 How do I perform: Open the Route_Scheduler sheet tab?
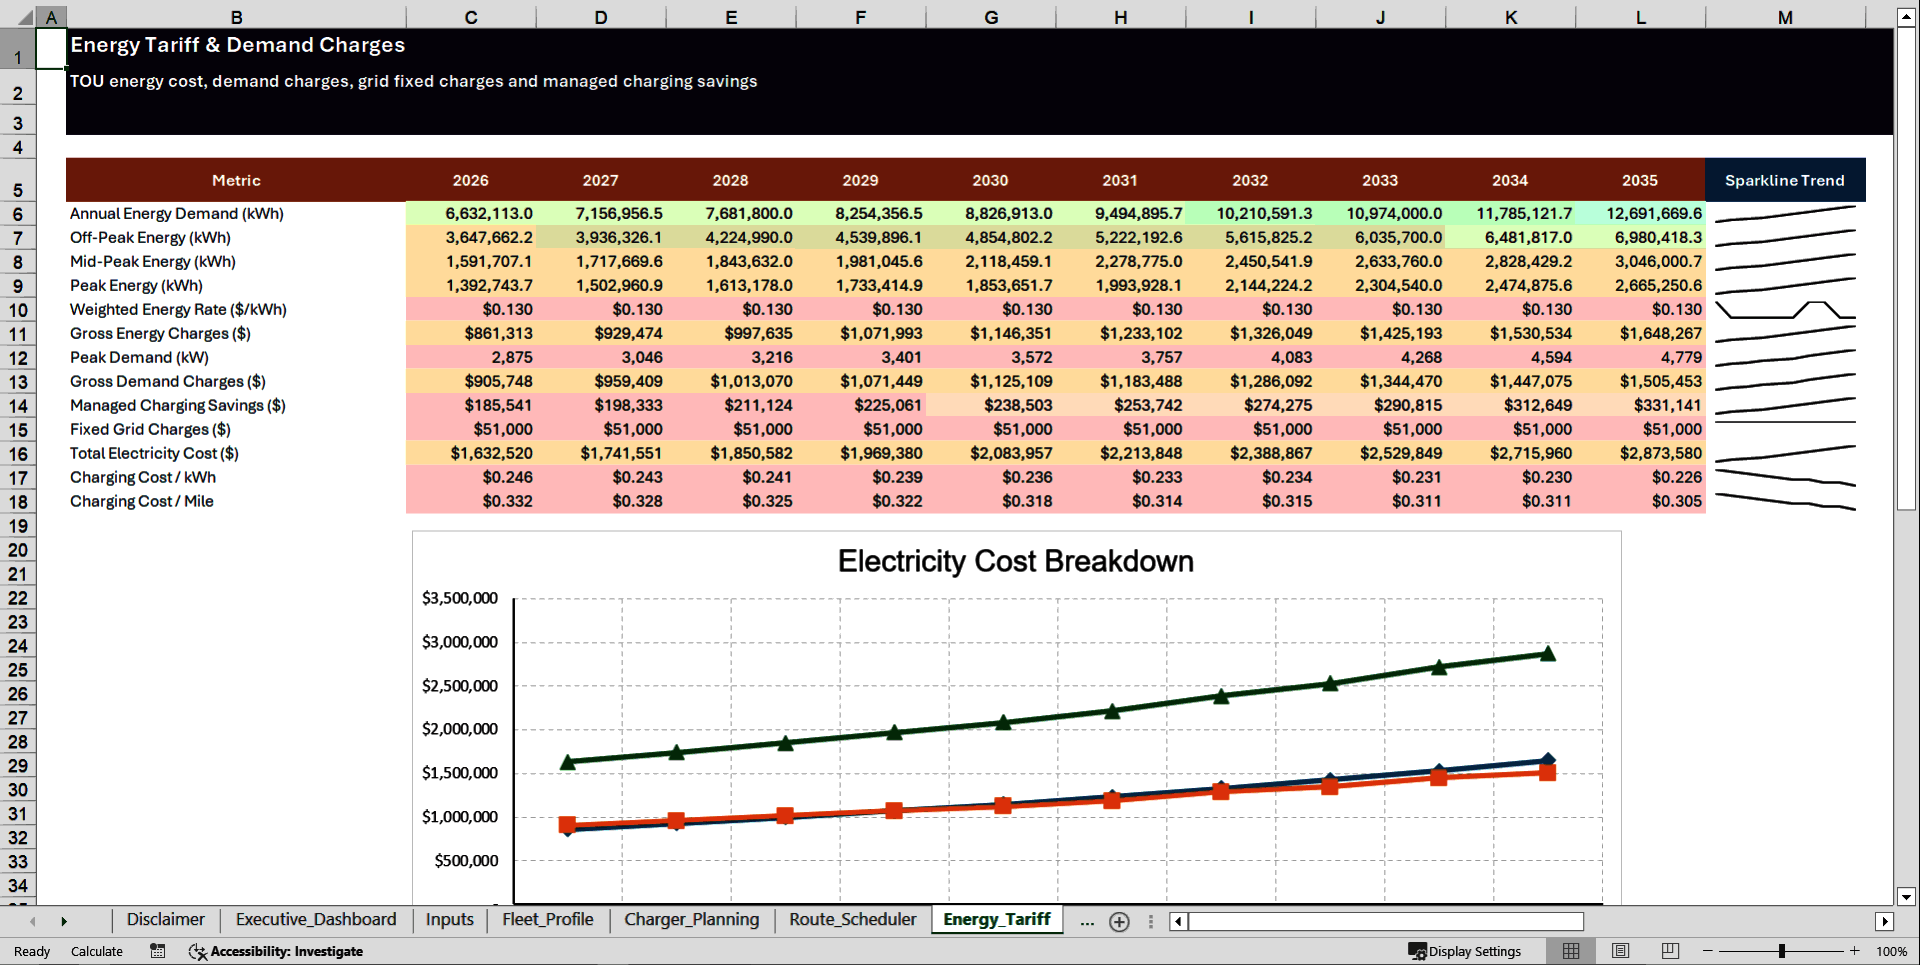pyautogui.click(x=852, y=920)
